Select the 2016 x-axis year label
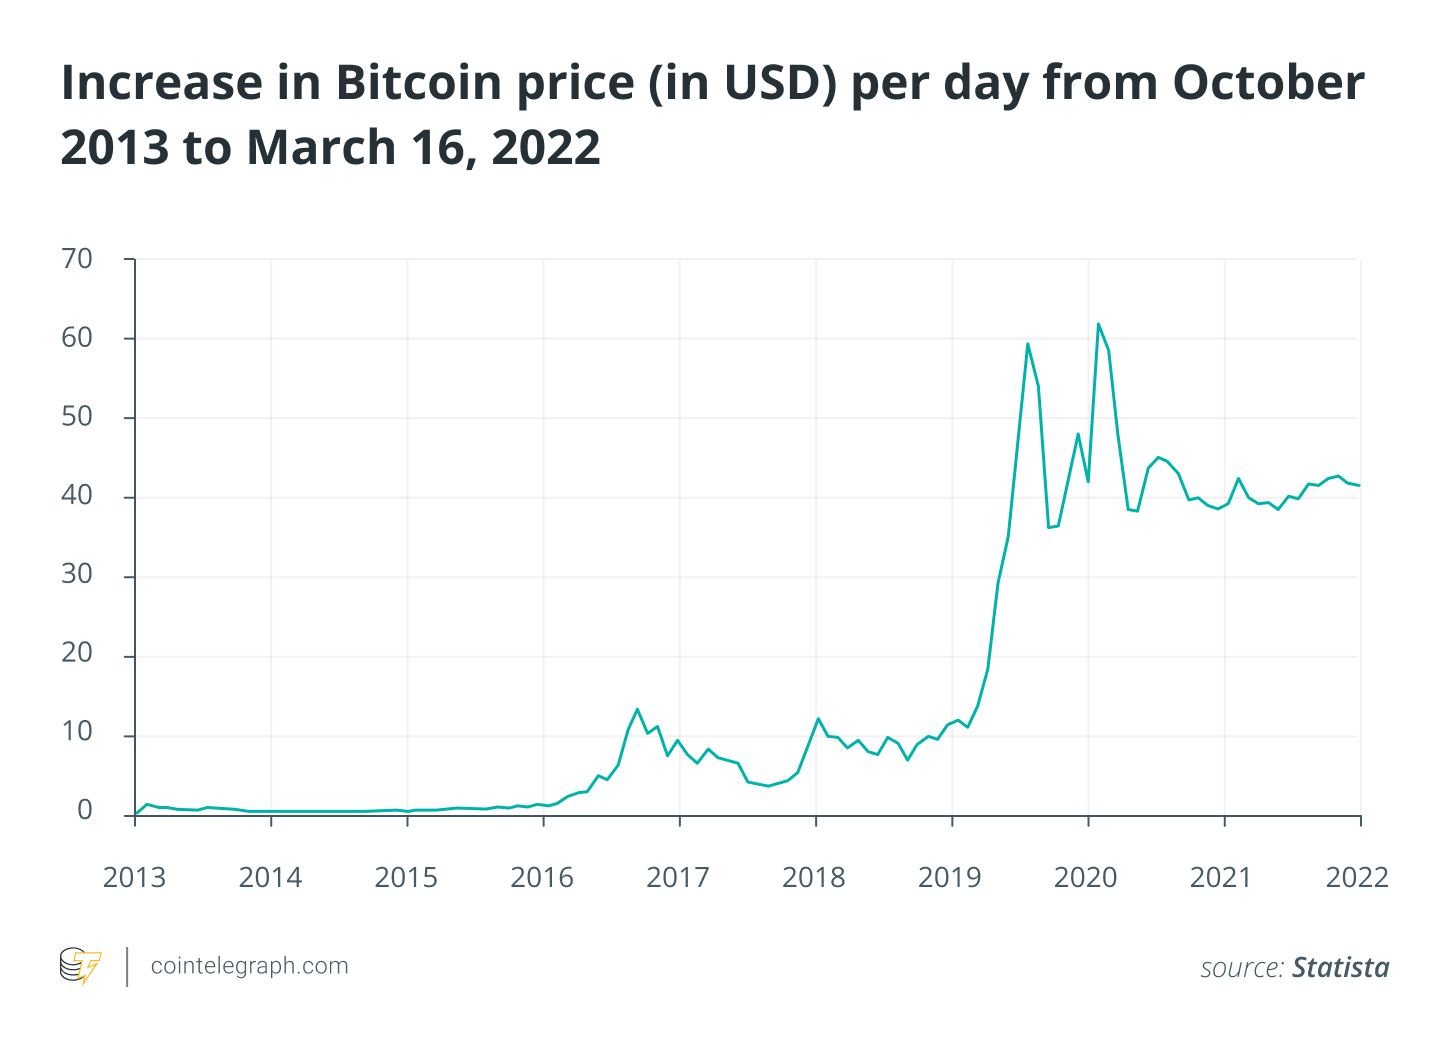 pos(542,878)
